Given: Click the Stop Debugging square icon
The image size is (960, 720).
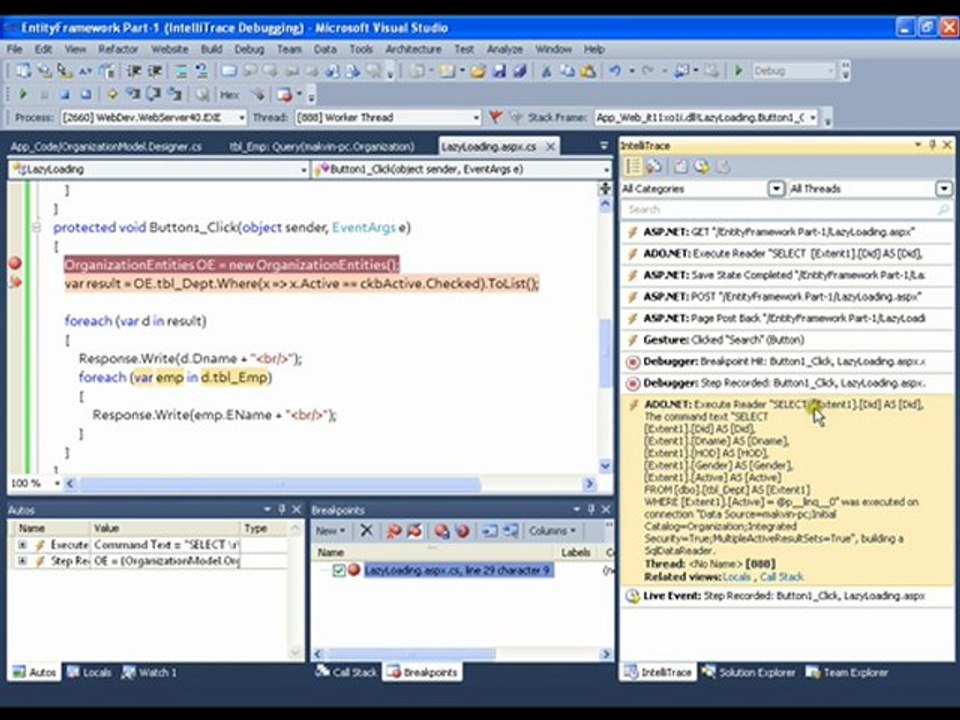Looking at the screenshot, I should click(64, 94).
